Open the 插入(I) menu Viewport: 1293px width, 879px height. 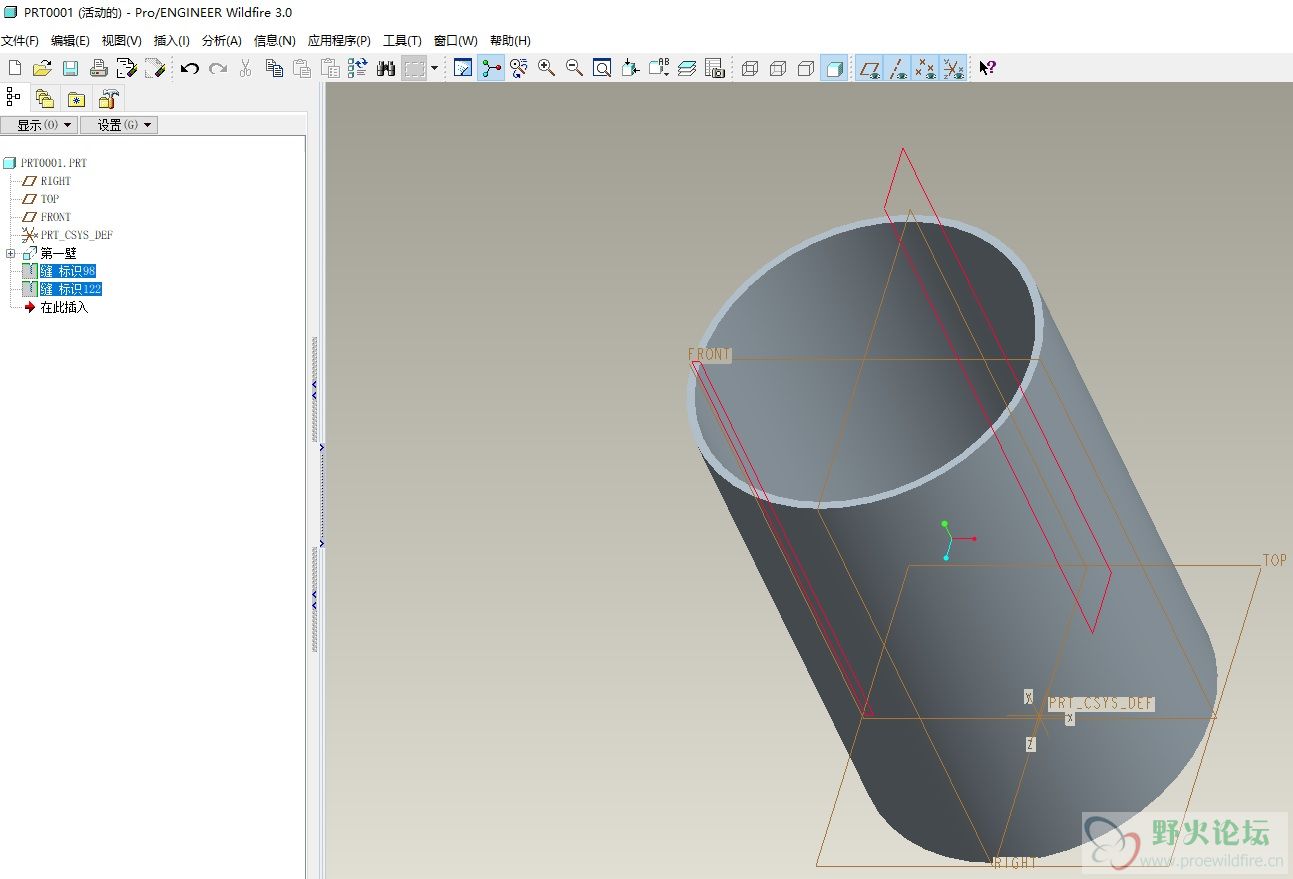click(172, 41)
